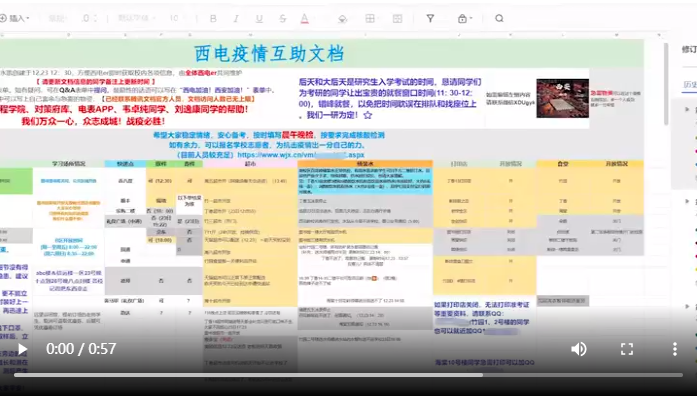697x396 pixels.
Task: Toggle italic formatting
Action: 236,19
